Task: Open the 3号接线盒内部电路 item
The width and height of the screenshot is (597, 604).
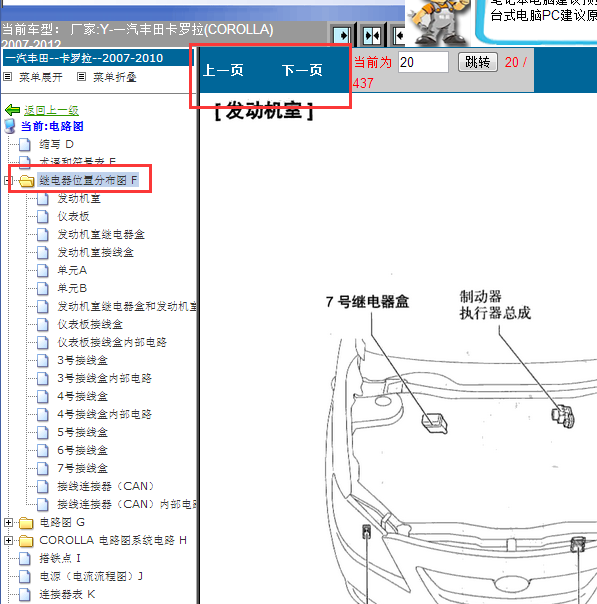Action: point(104,378)
